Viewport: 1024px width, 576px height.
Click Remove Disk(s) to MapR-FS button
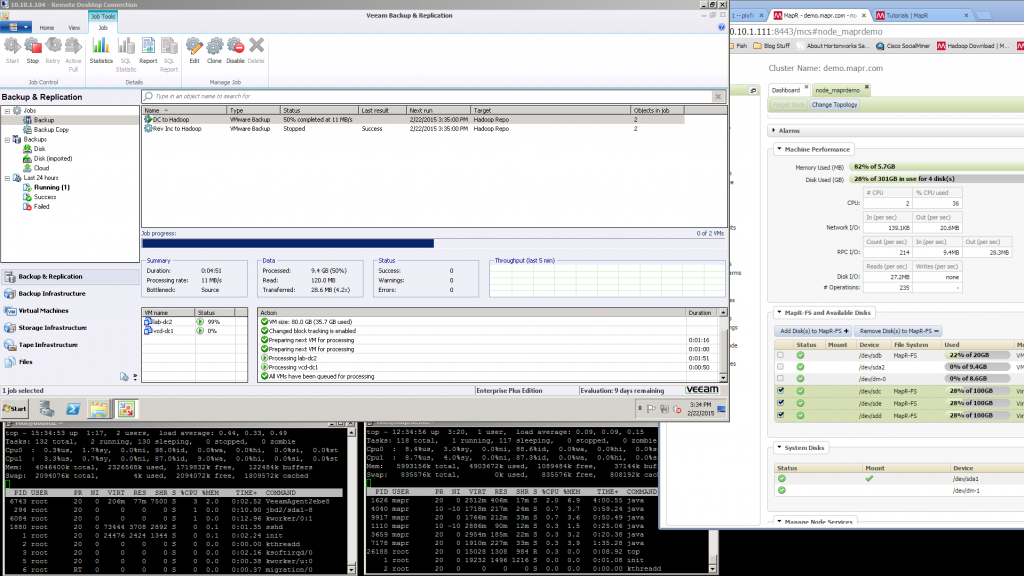(899, 331)
